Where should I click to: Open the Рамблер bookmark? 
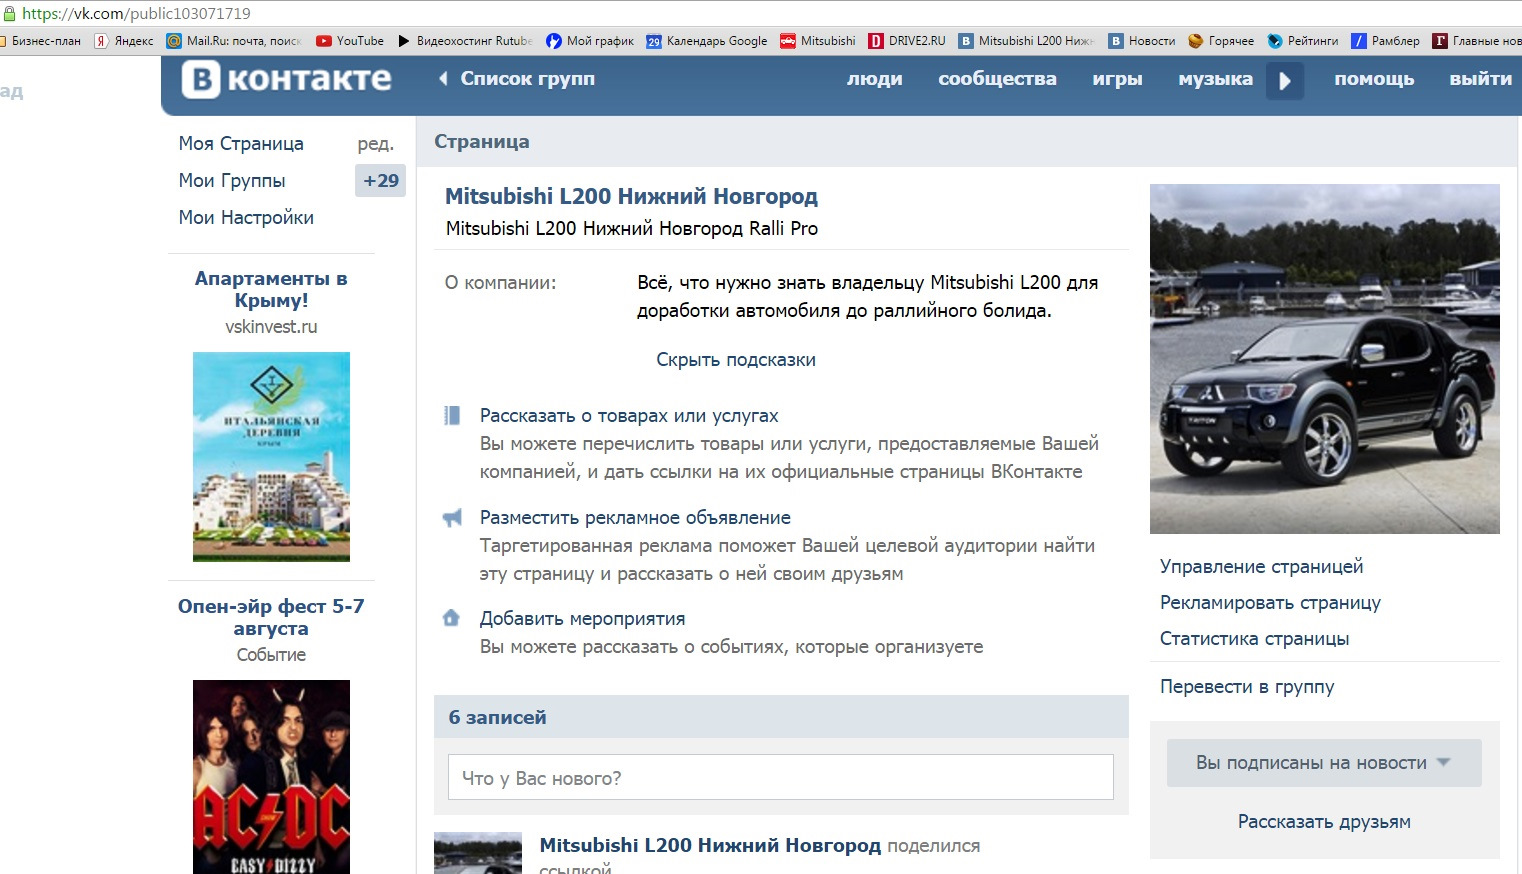pos(1386,41)
